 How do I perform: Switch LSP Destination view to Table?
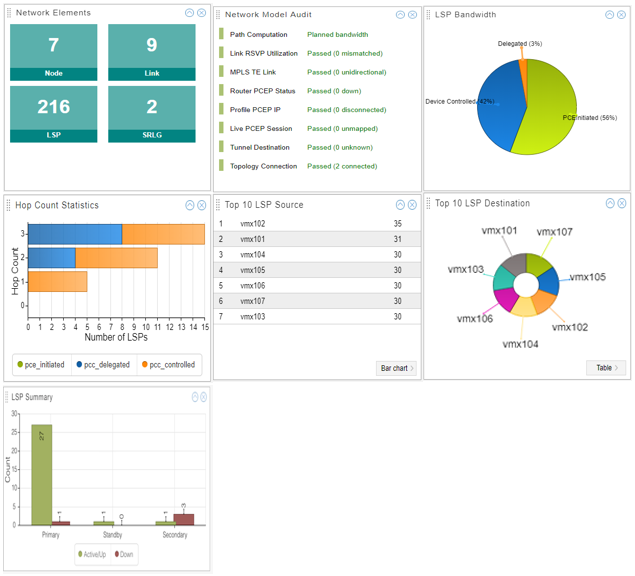606,368
